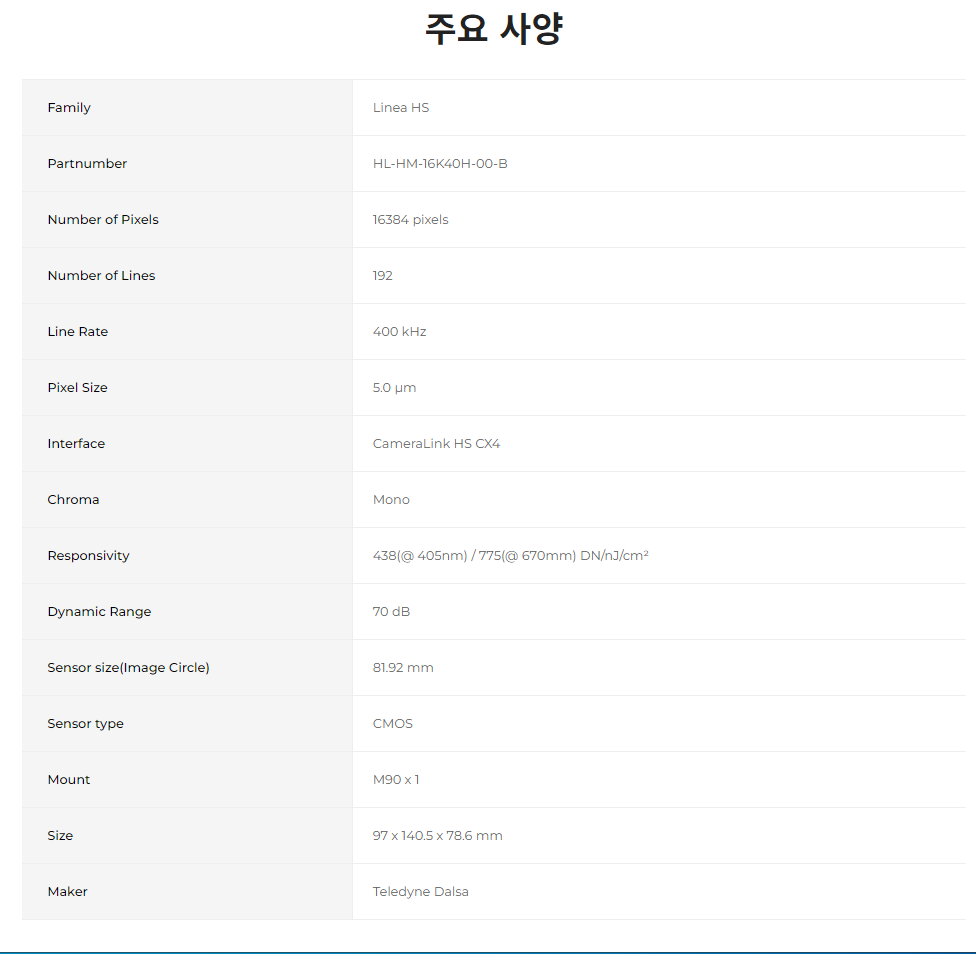Select the 81.92 mm sensor size value
The height and width of the screenshot is (954, 976).
tap(403, 668)
